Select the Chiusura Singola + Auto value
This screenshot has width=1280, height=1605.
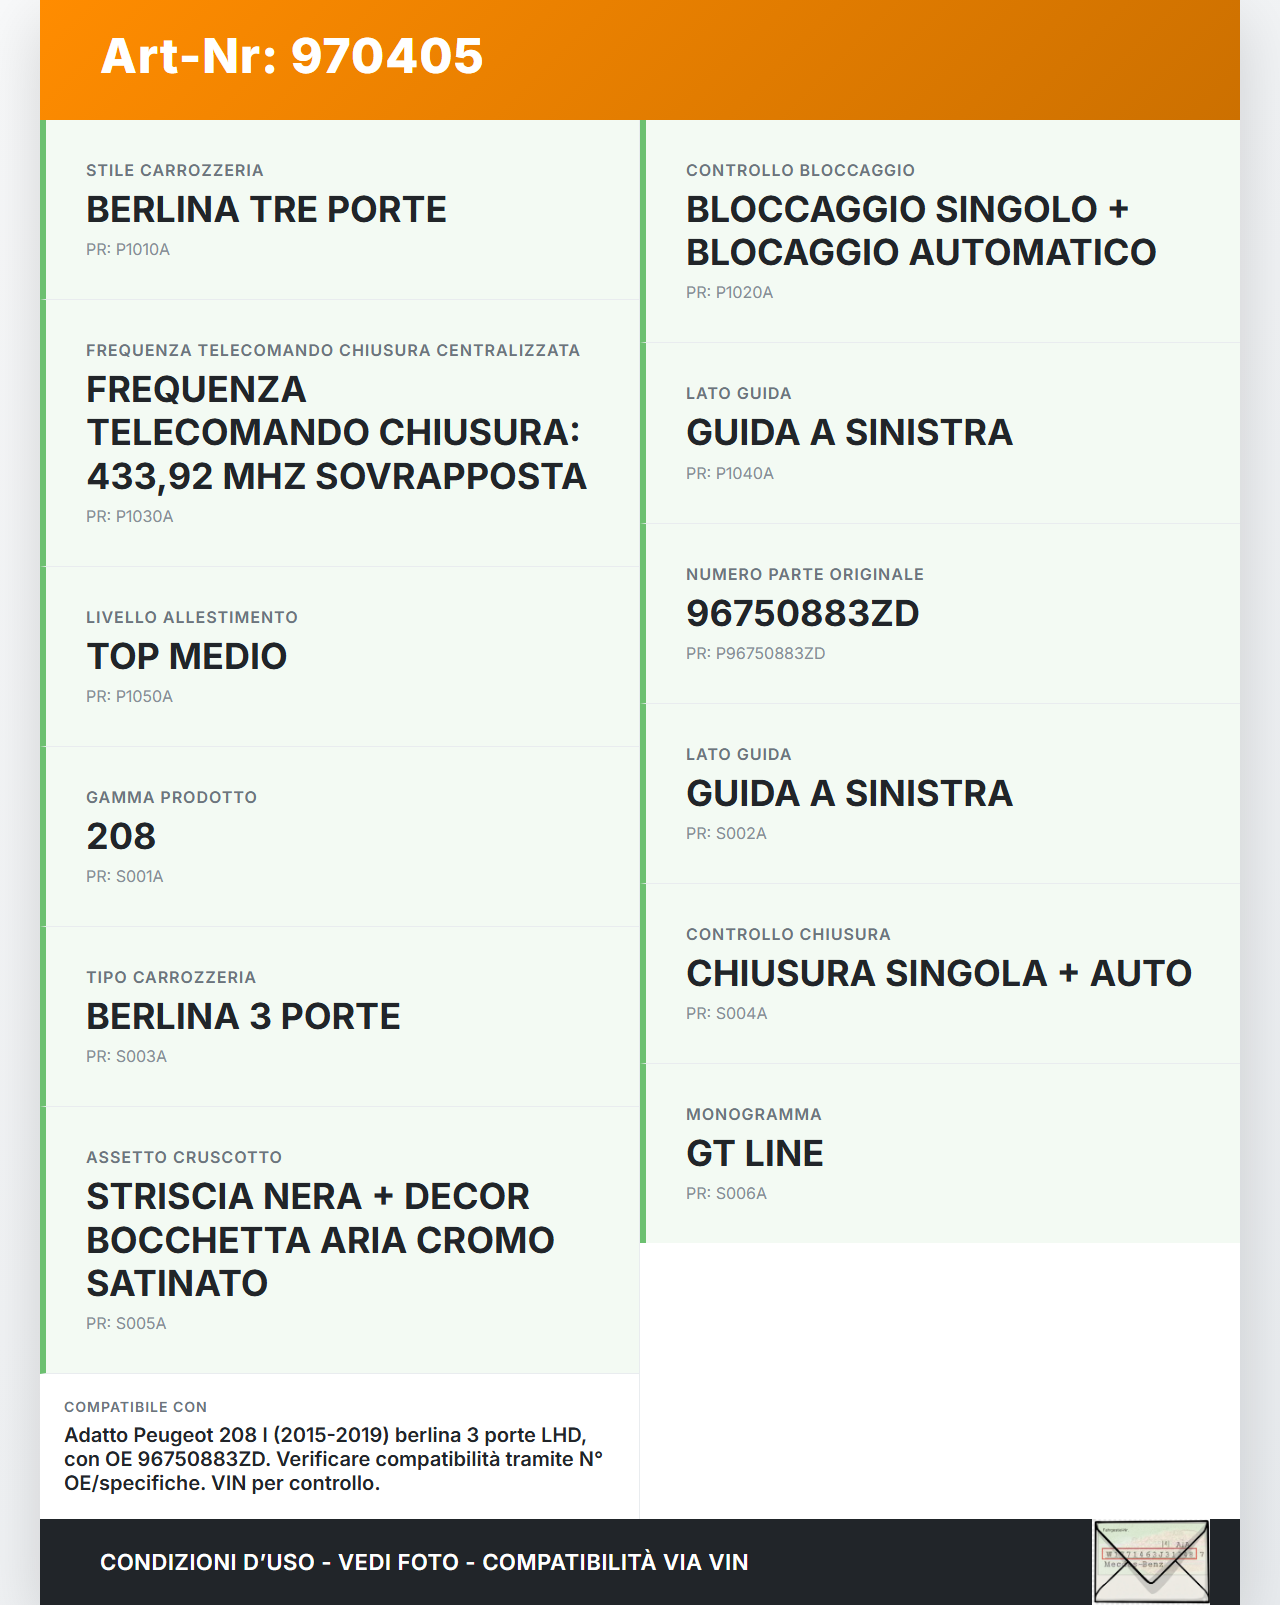click(x=938, y=973)
